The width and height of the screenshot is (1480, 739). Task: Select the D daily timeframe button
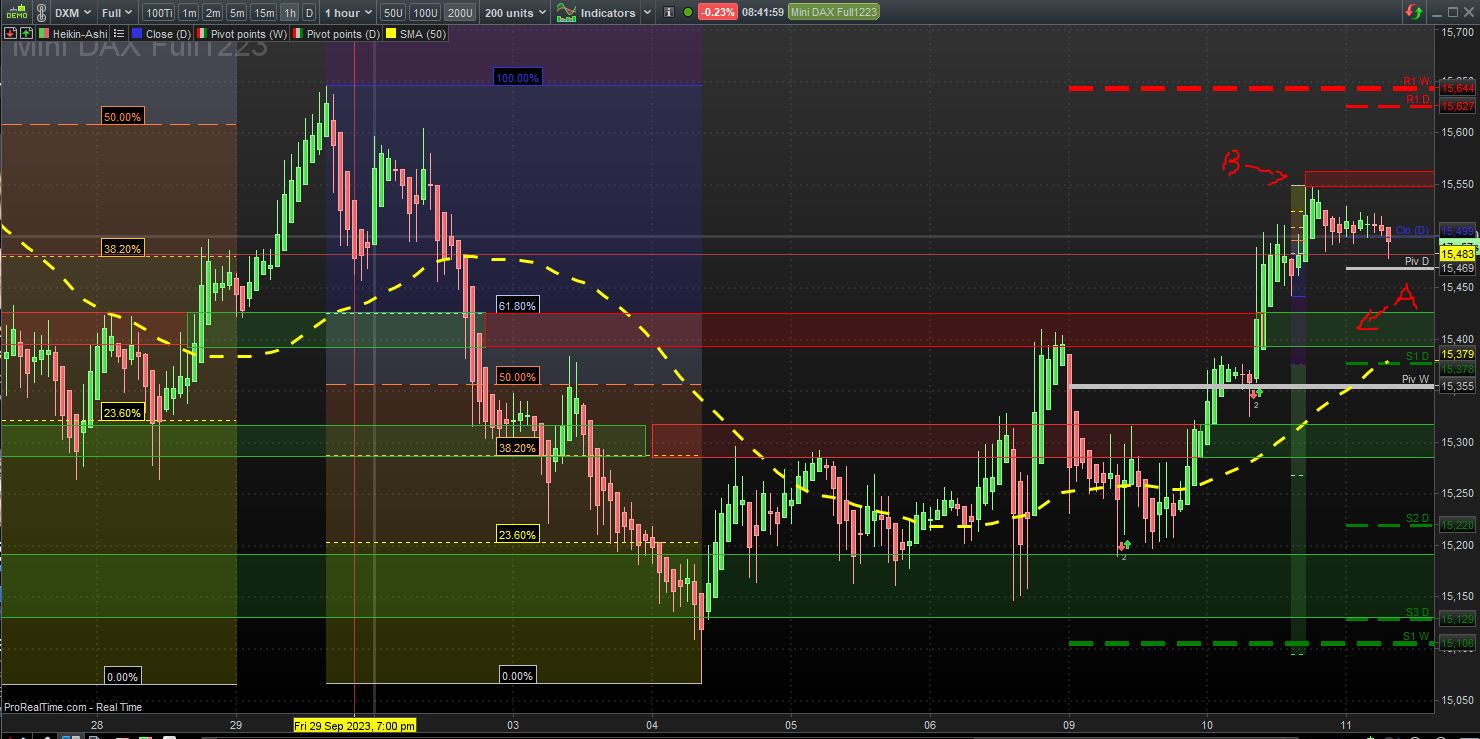coord(308,13)
